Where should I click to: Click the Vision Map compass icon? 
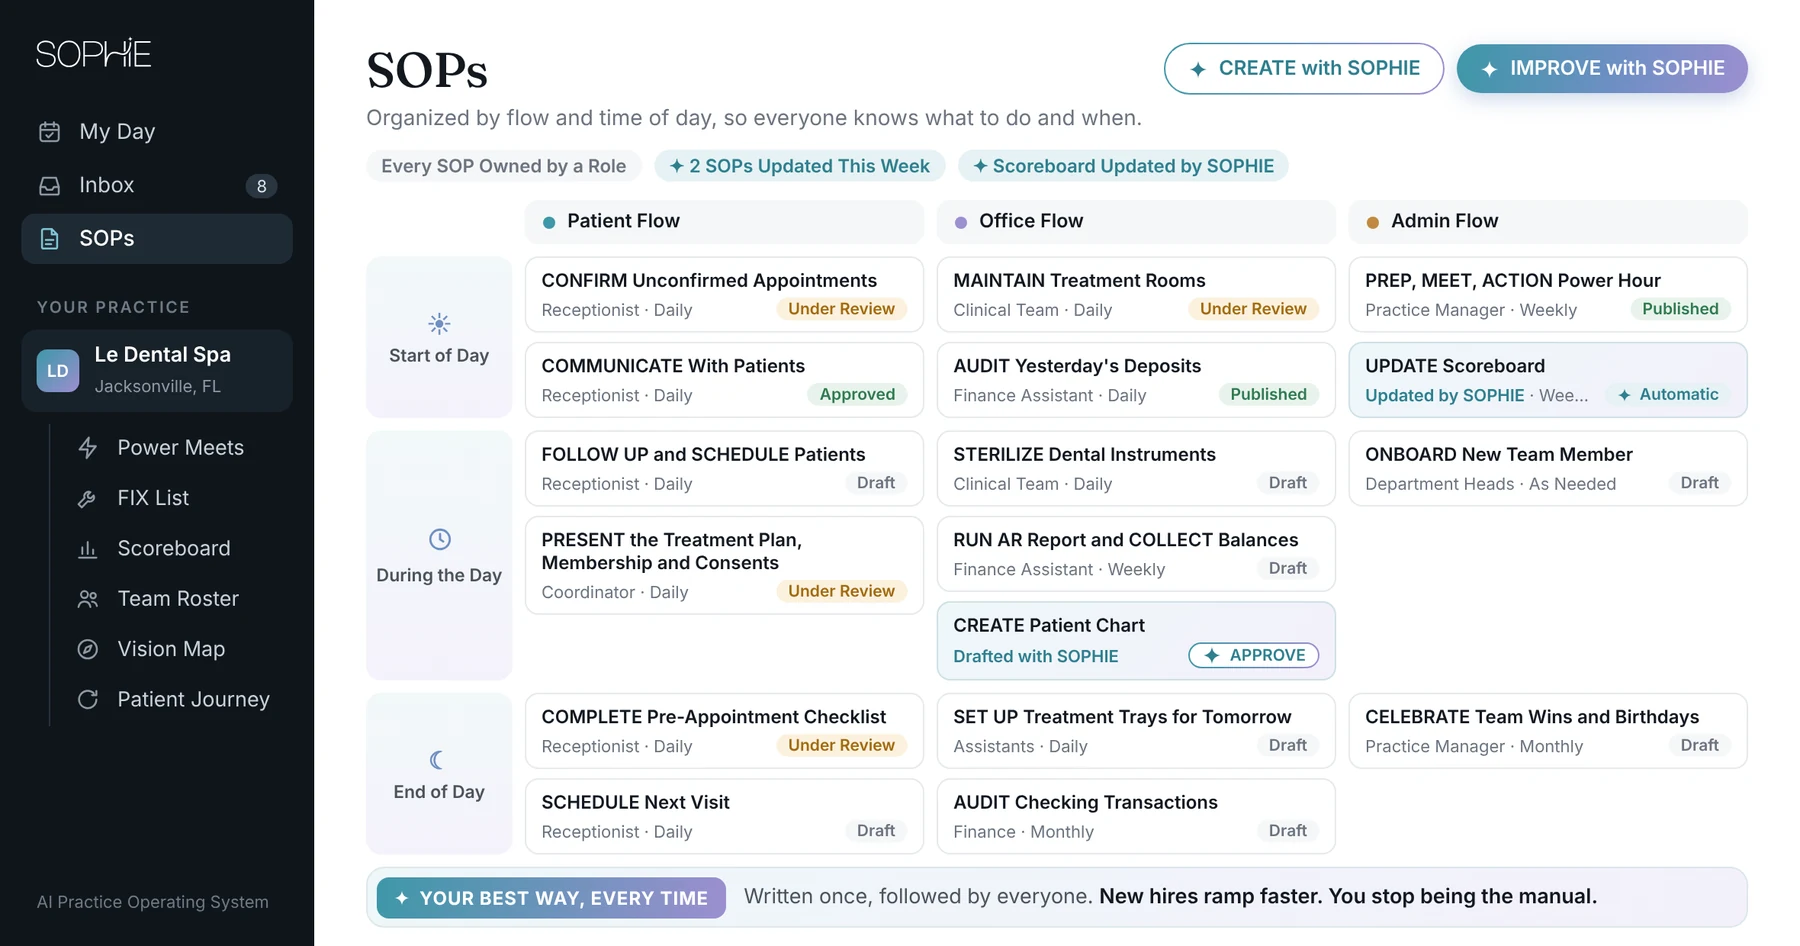click(88, 649)
